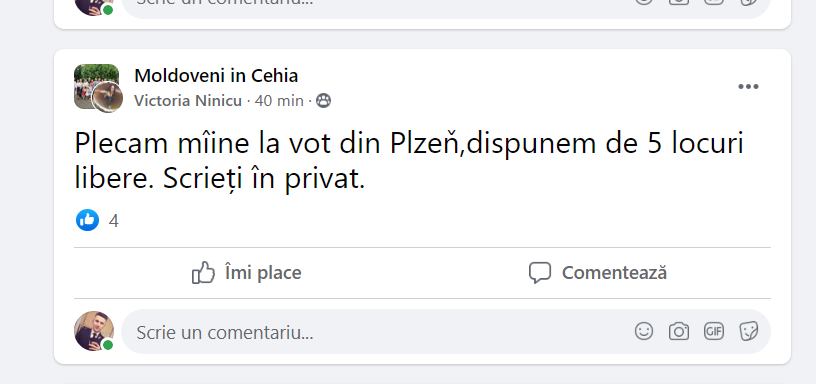Click the blue like reaction icon
Screen dimensions: 816x384
coord(87,220)
